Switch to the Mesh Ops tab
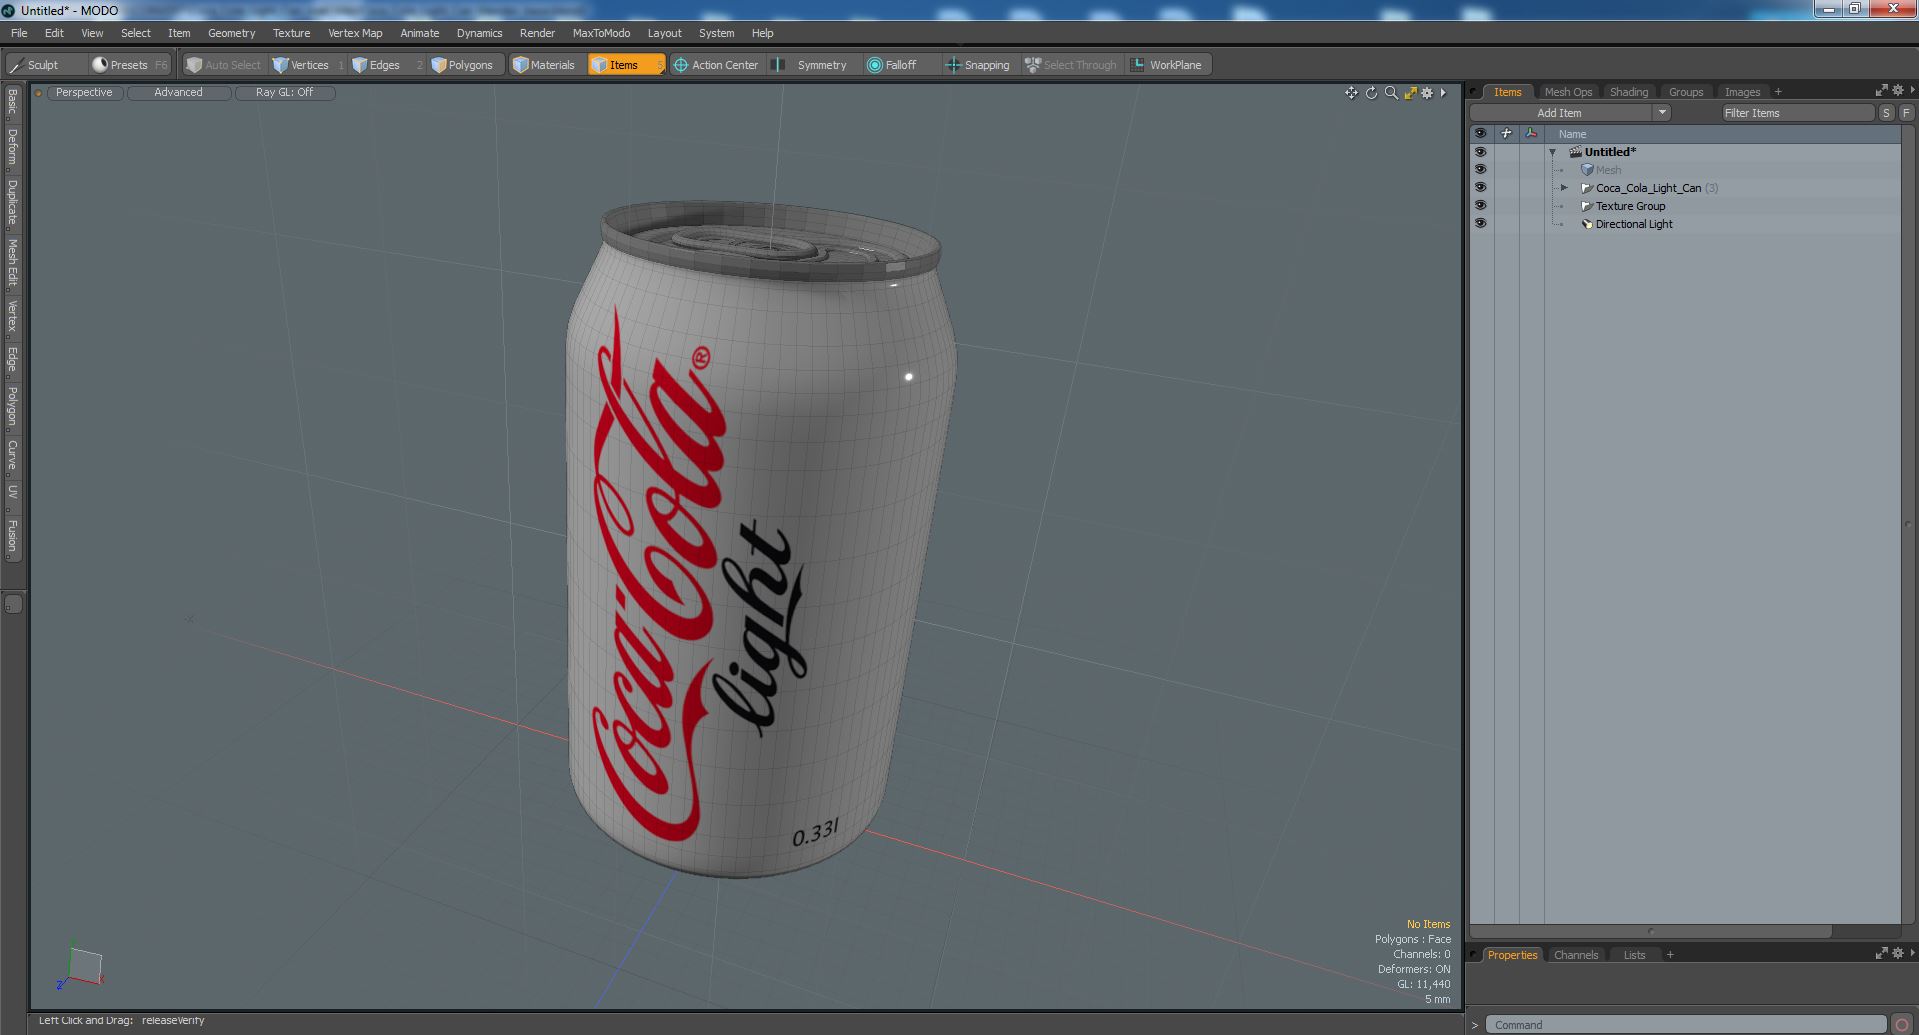 1568,92
